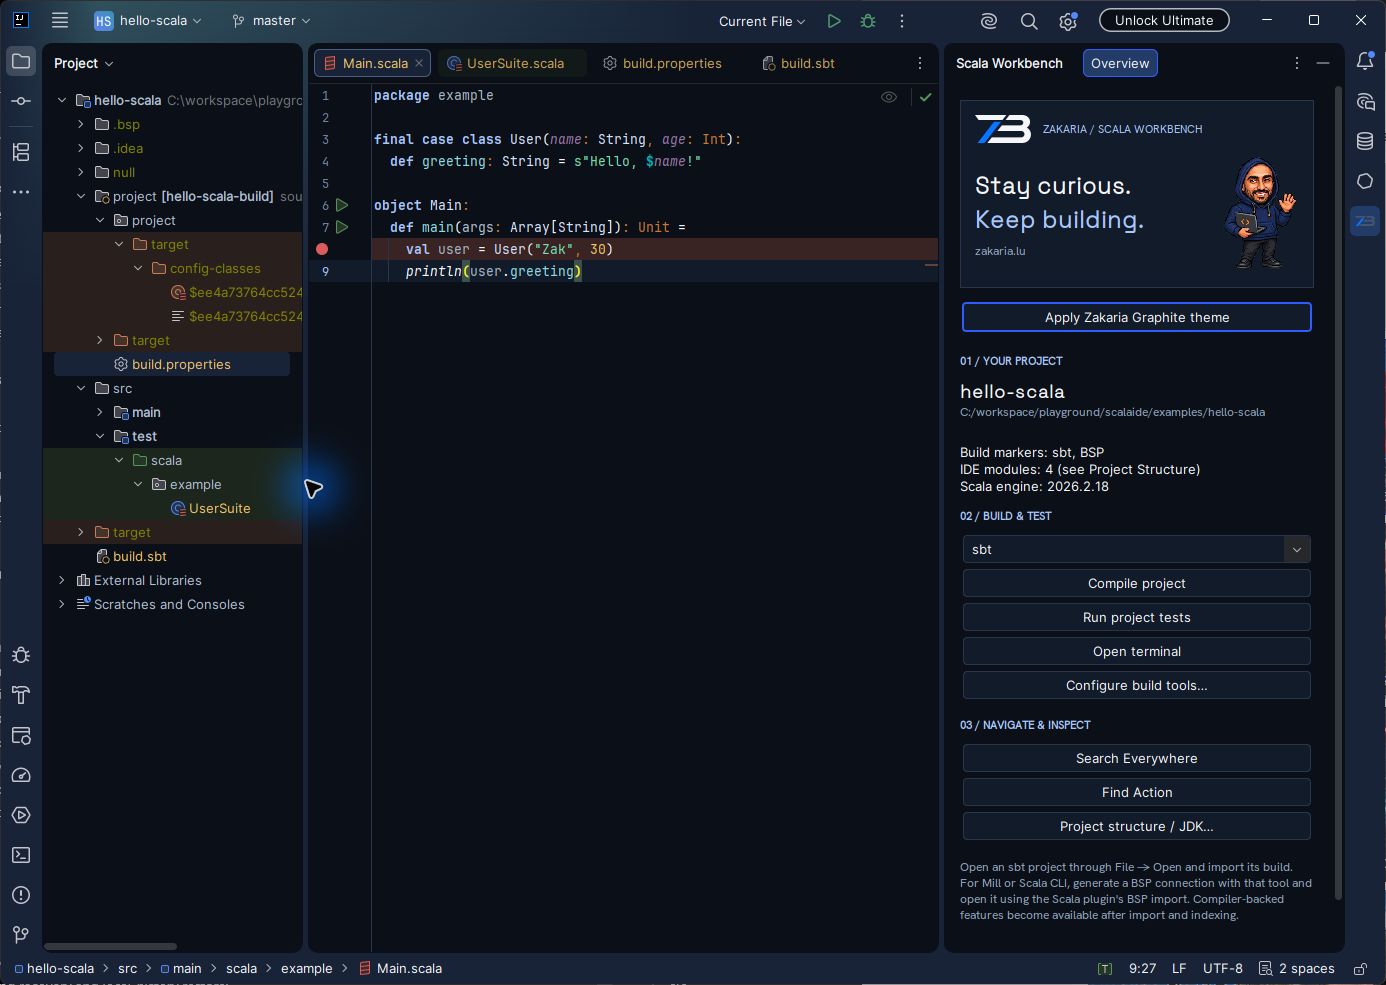Open the Scala Workbench sidebar icon
1386x985 pixels.
pos(1365,221)
